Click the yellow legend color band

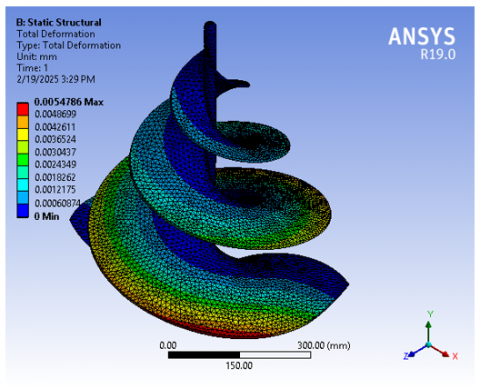[23, 134]
